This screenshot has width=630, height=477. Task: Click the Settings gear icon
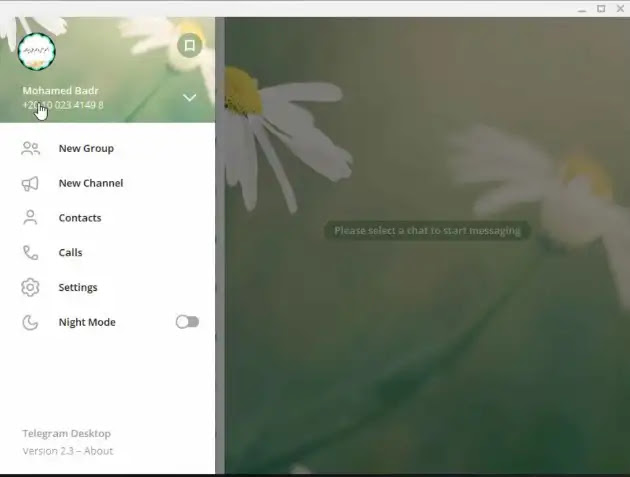[x=30, y=287]
